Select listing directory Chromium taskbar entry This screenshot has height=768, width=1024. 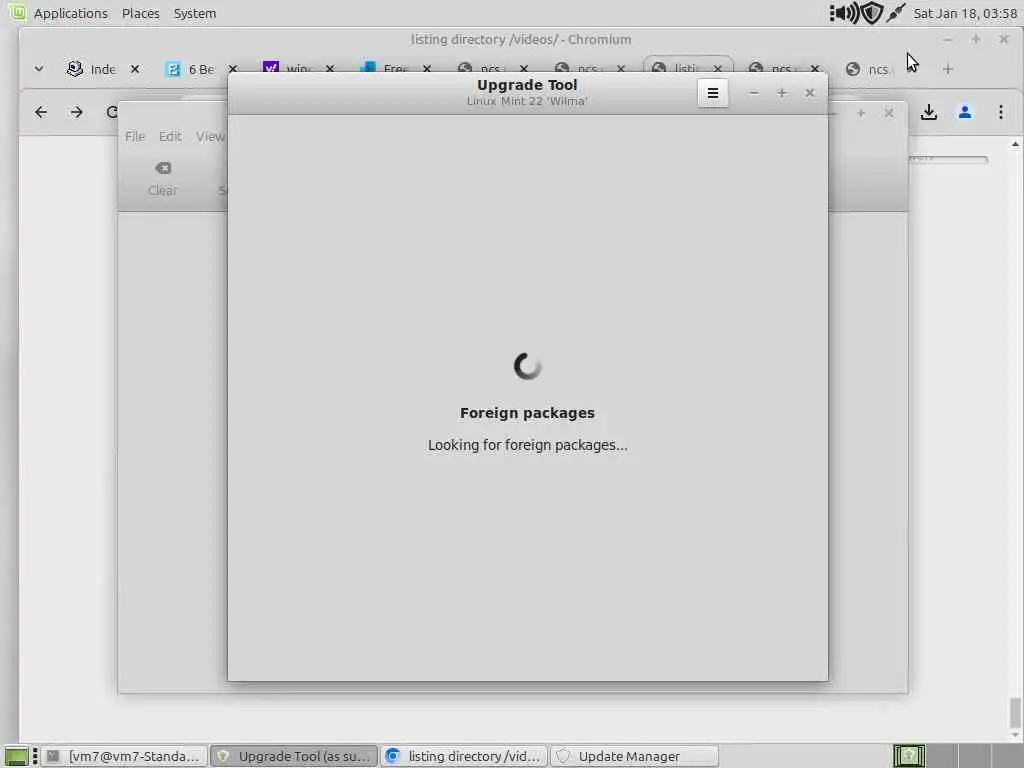464,756
